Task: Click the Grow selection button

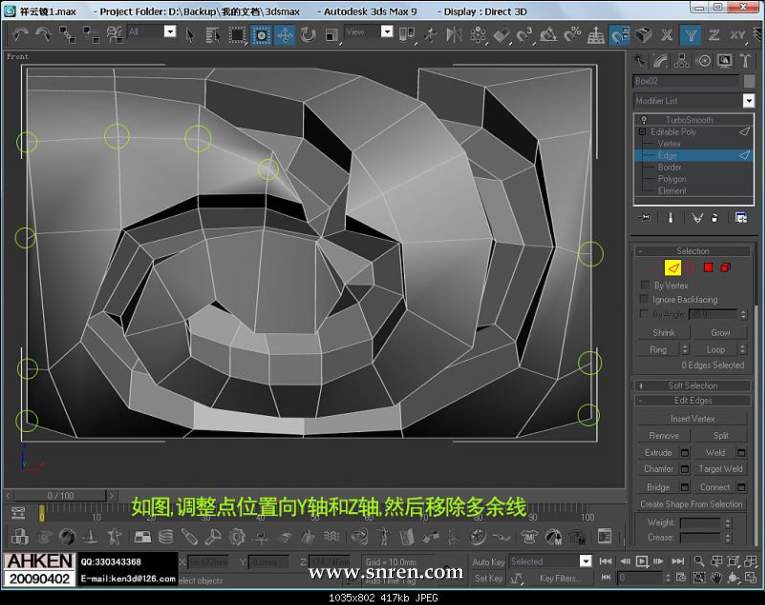Action: 720,332
